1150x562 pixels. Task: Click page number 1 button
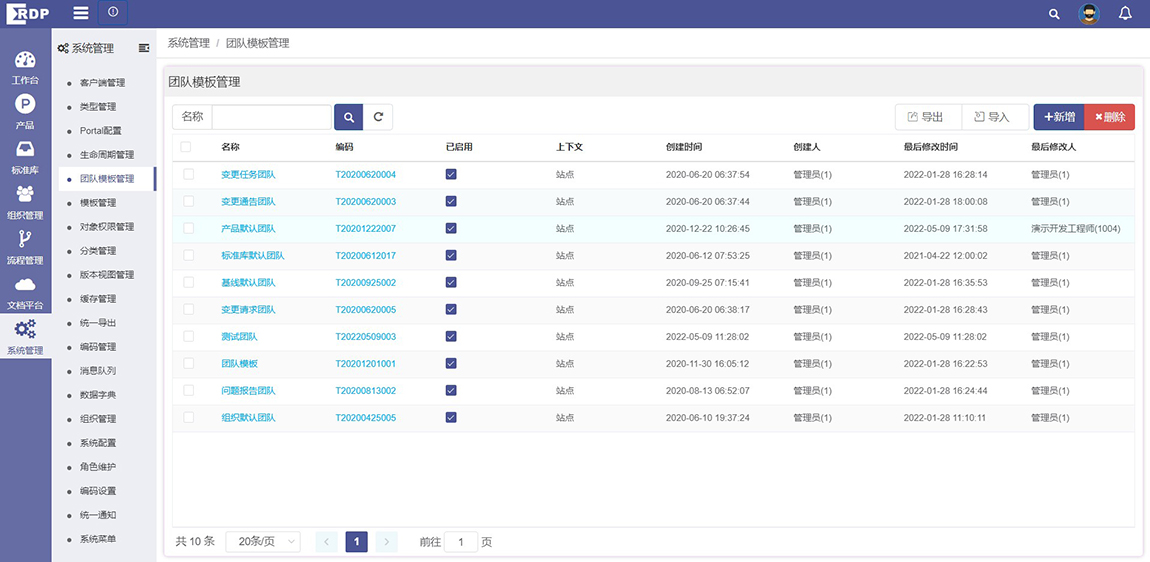pos(356,542)
